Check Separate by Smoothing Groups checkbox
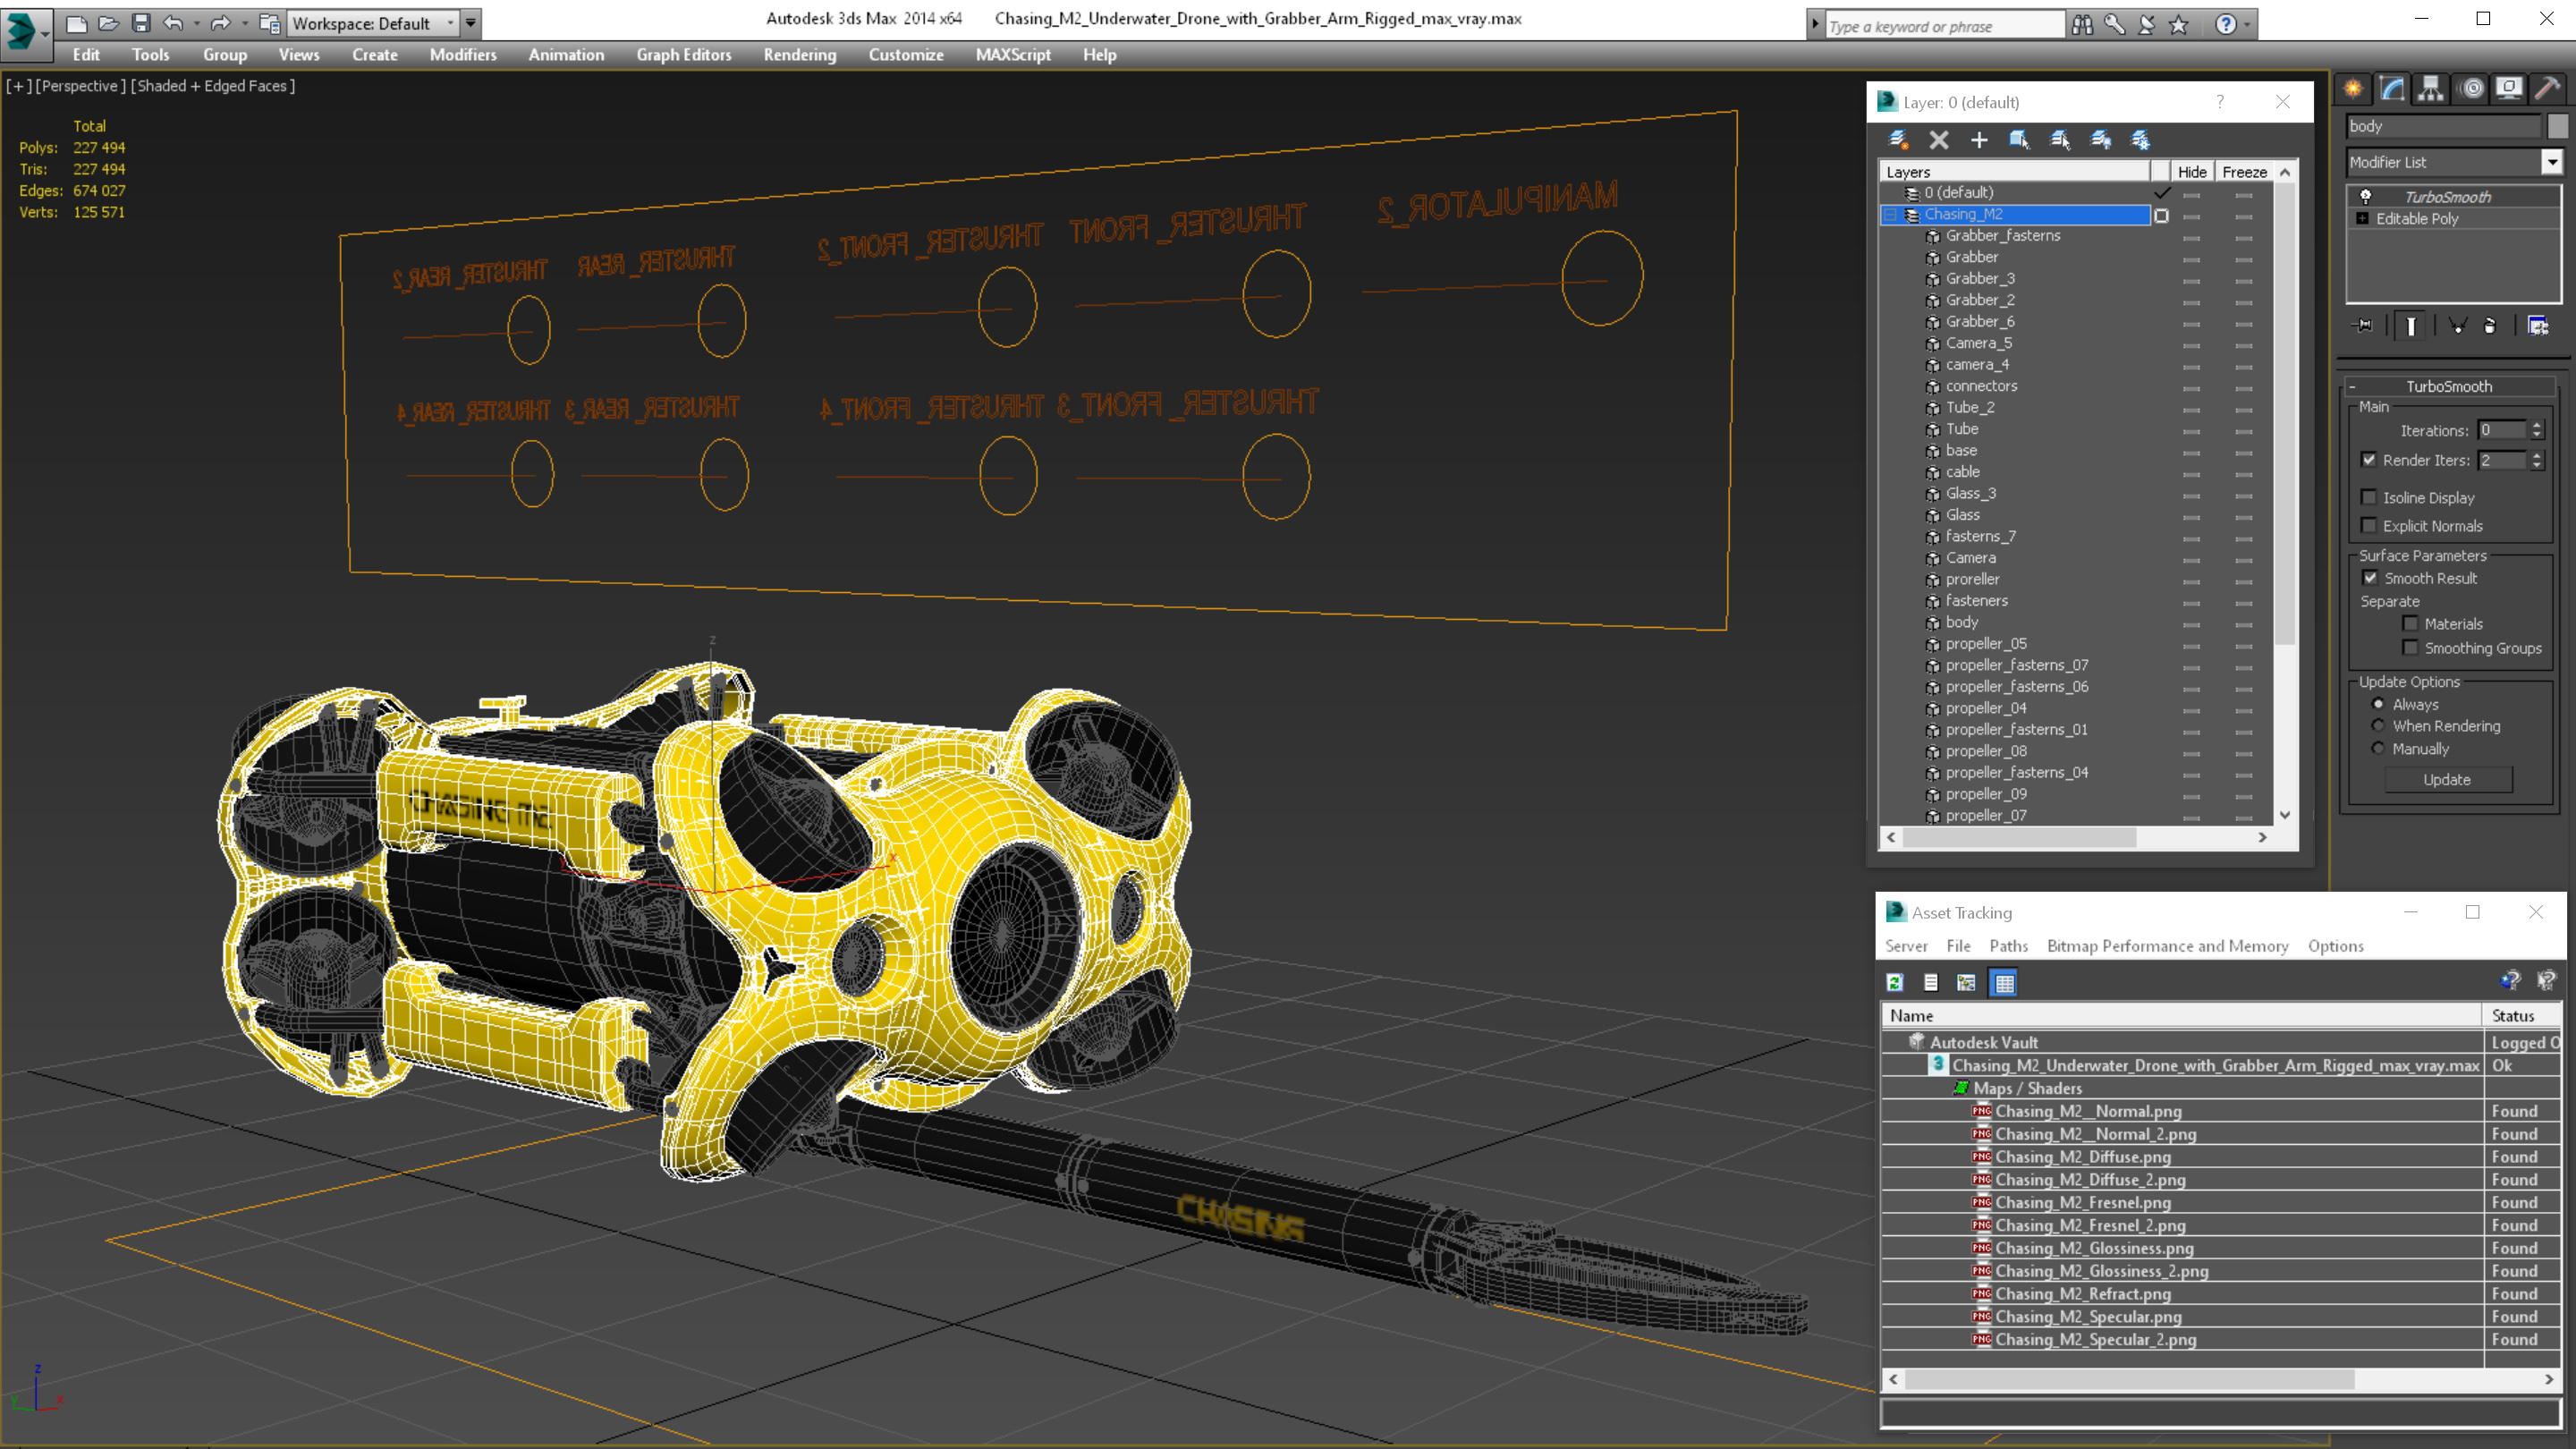The image size is (2576, 1449). click(x=2410, y=648)
